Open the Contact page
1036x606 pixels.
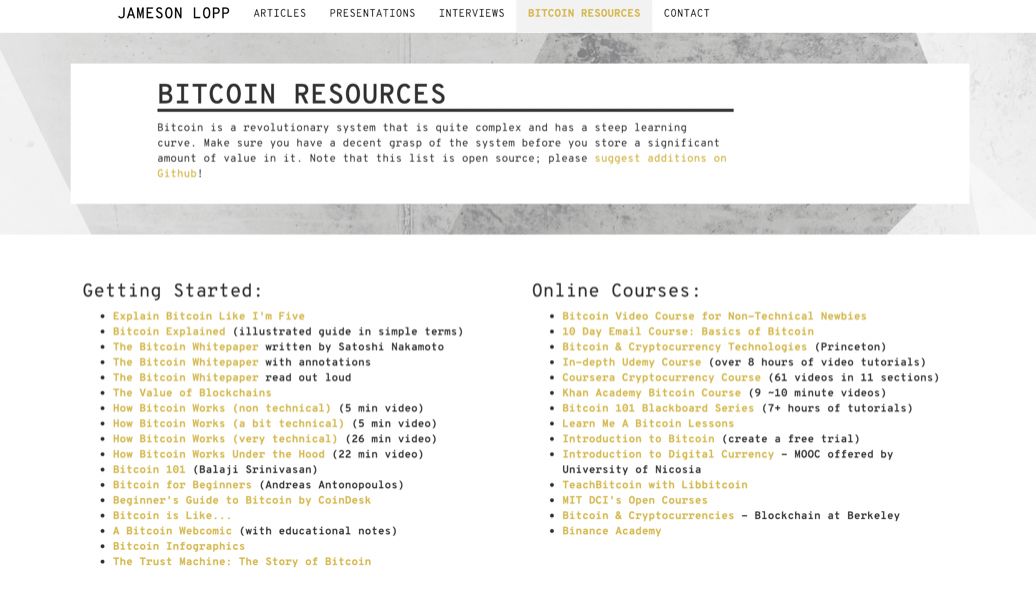[x=686, y=14]
